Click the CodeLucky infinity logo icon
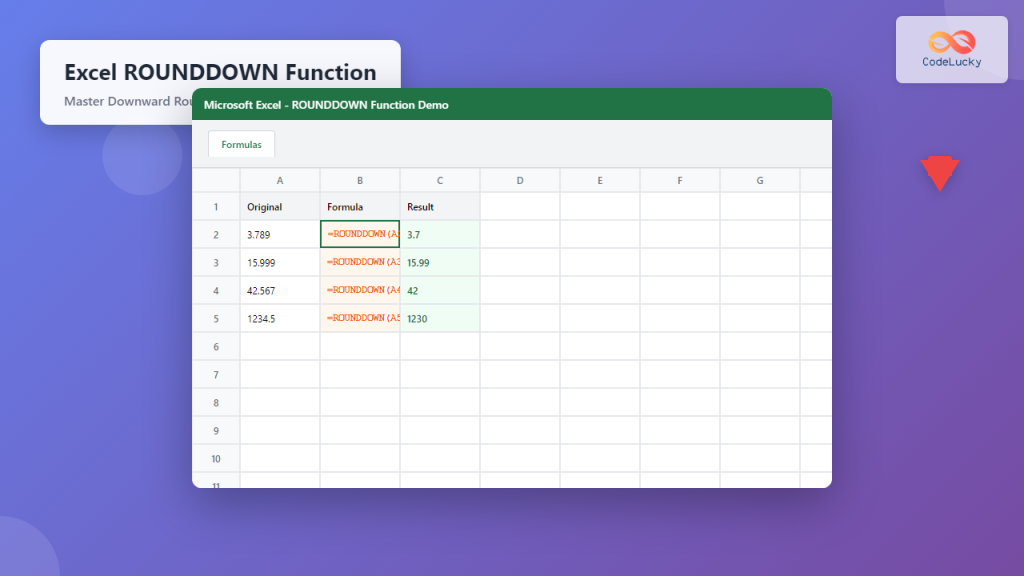1024x576 pixels. coord(951,42)
